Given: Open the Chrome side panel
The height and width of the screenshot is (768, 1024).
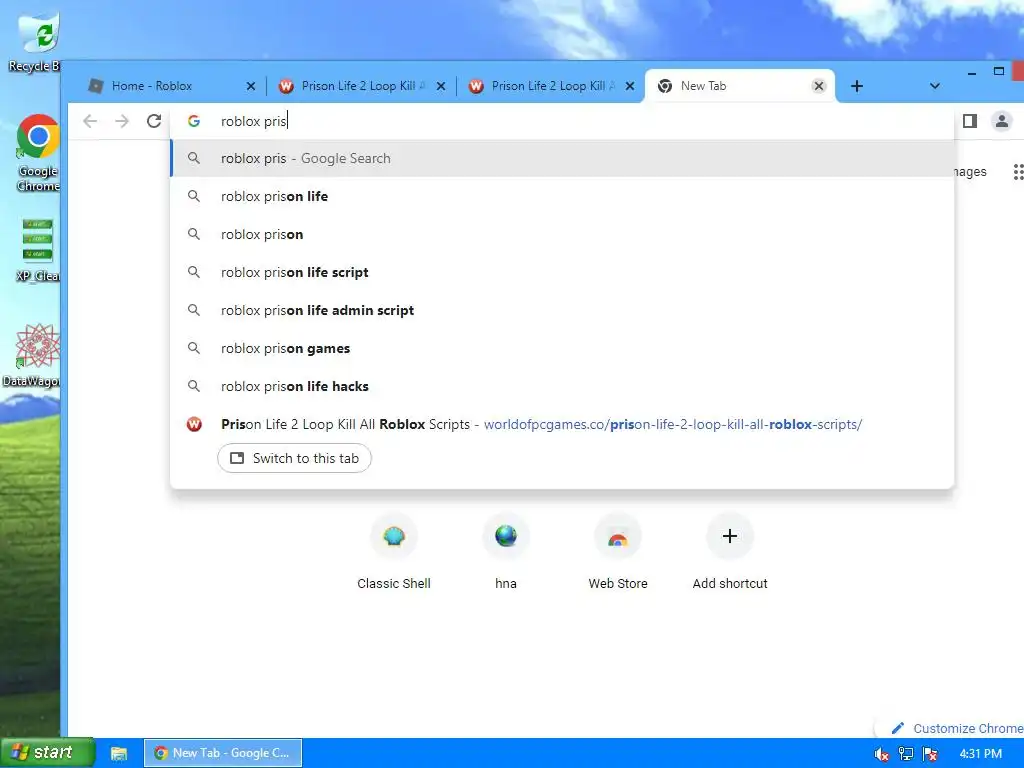Looking at the screenshot, I should tap(970, 121).
